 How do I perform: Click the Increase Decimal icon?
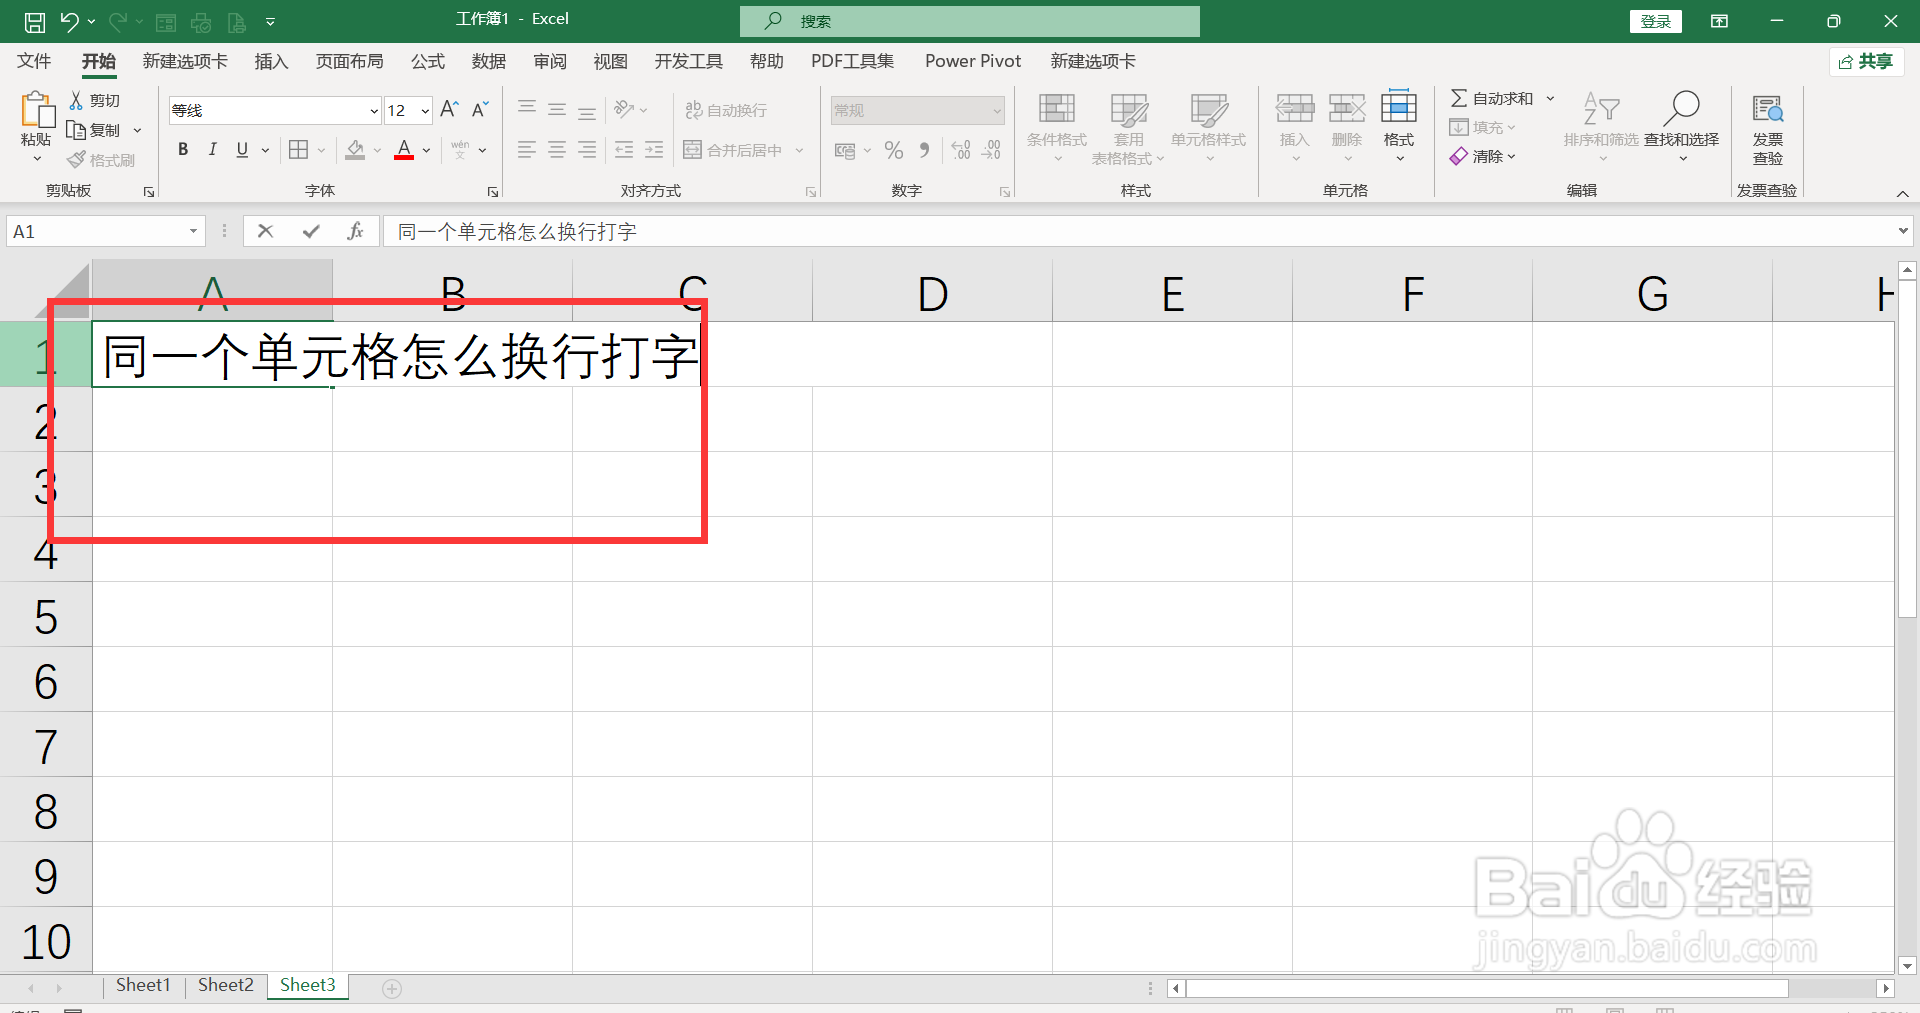(x=961, y=150)
